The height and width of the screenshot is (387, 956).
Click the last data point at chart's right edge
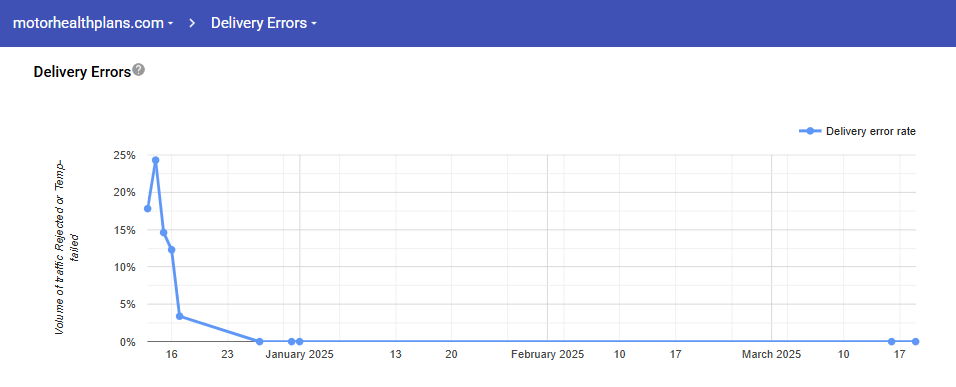915,341
